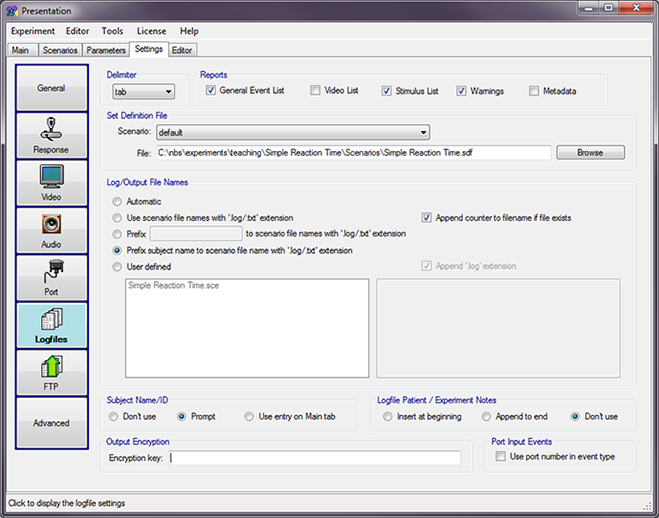Select Use scenario file names option
The image size is (659, 518).
[x=117, y=218]
